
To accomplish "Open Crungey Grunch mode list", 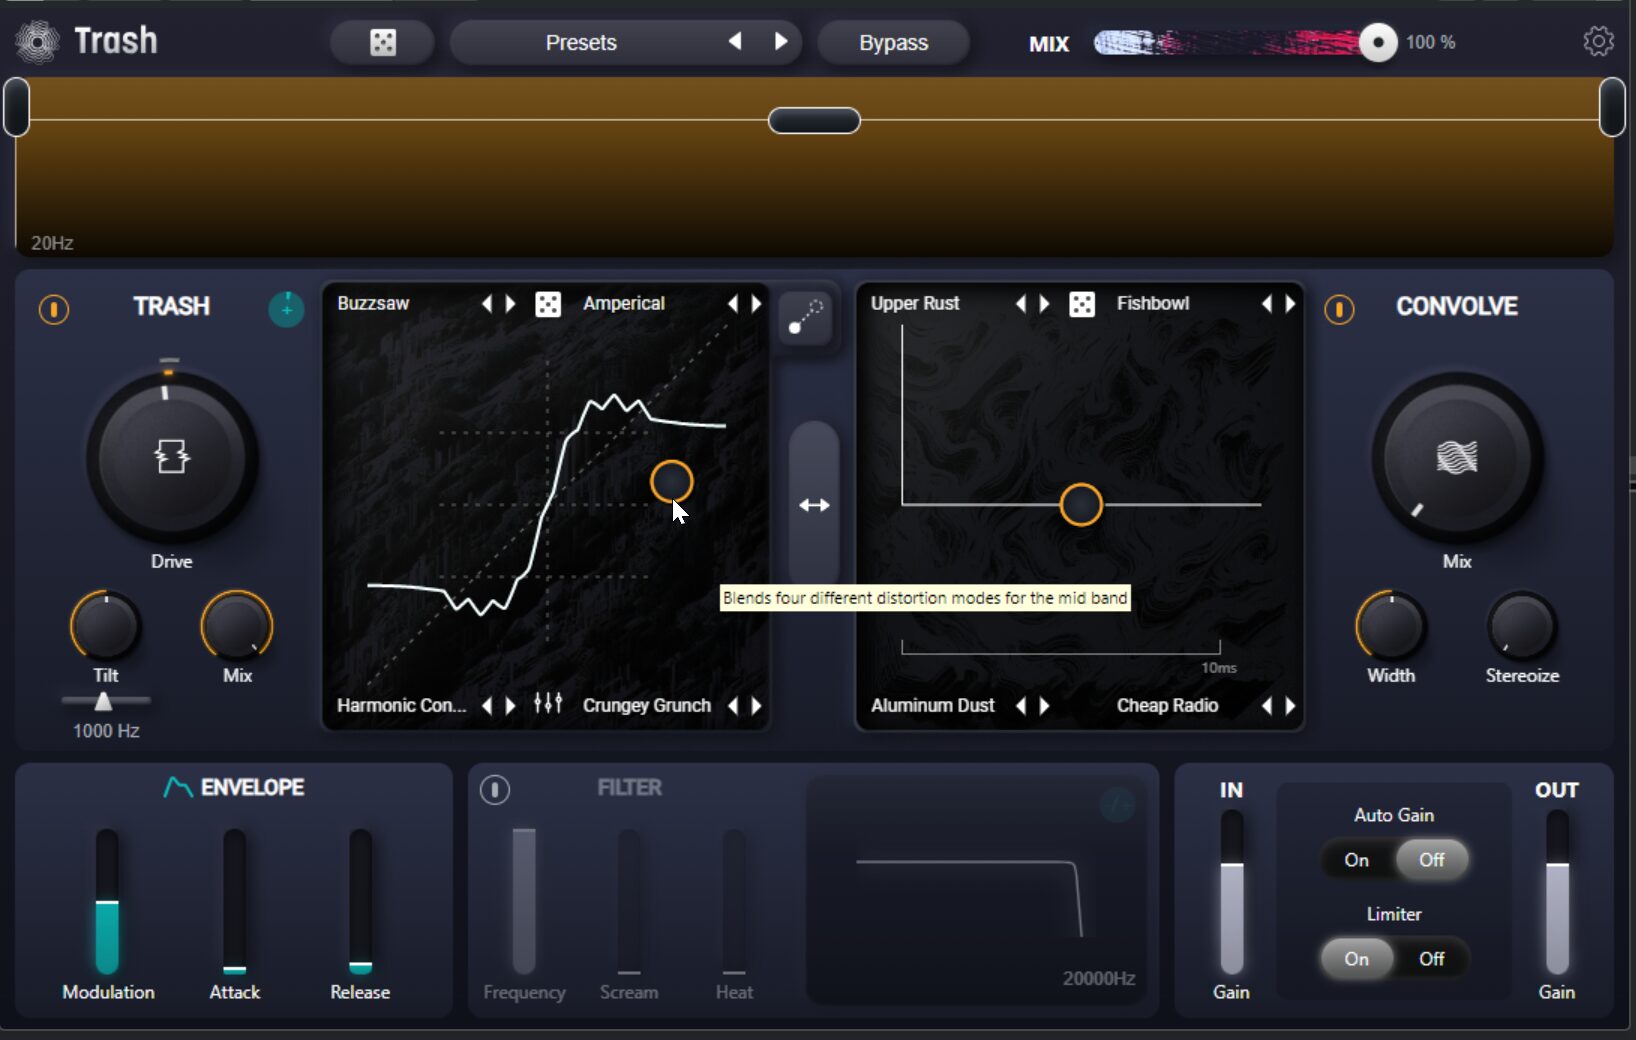I will pos(647,705).
